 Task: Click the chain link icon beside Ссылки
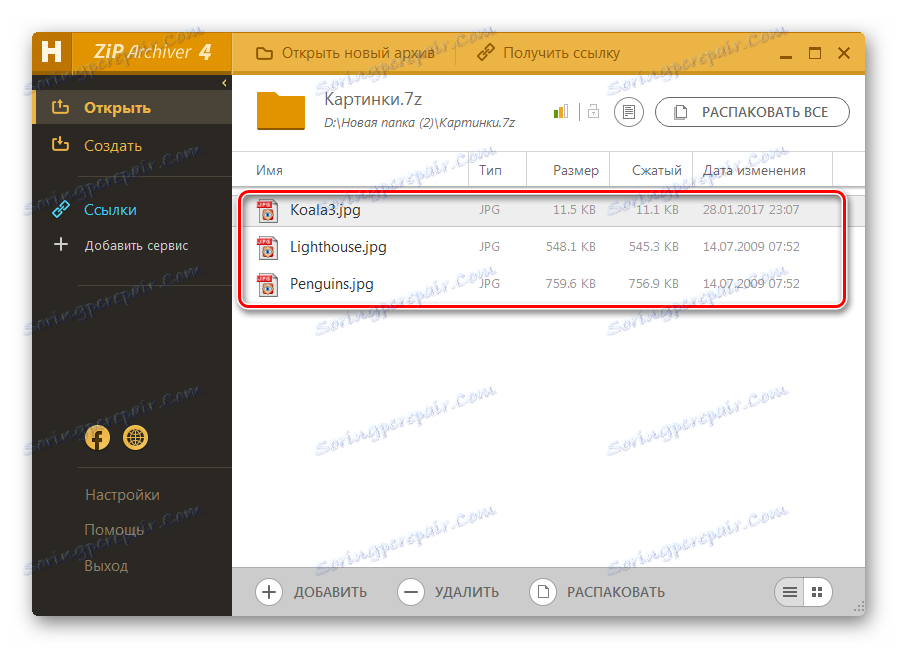pyautogui.click(x=61, y=210)
